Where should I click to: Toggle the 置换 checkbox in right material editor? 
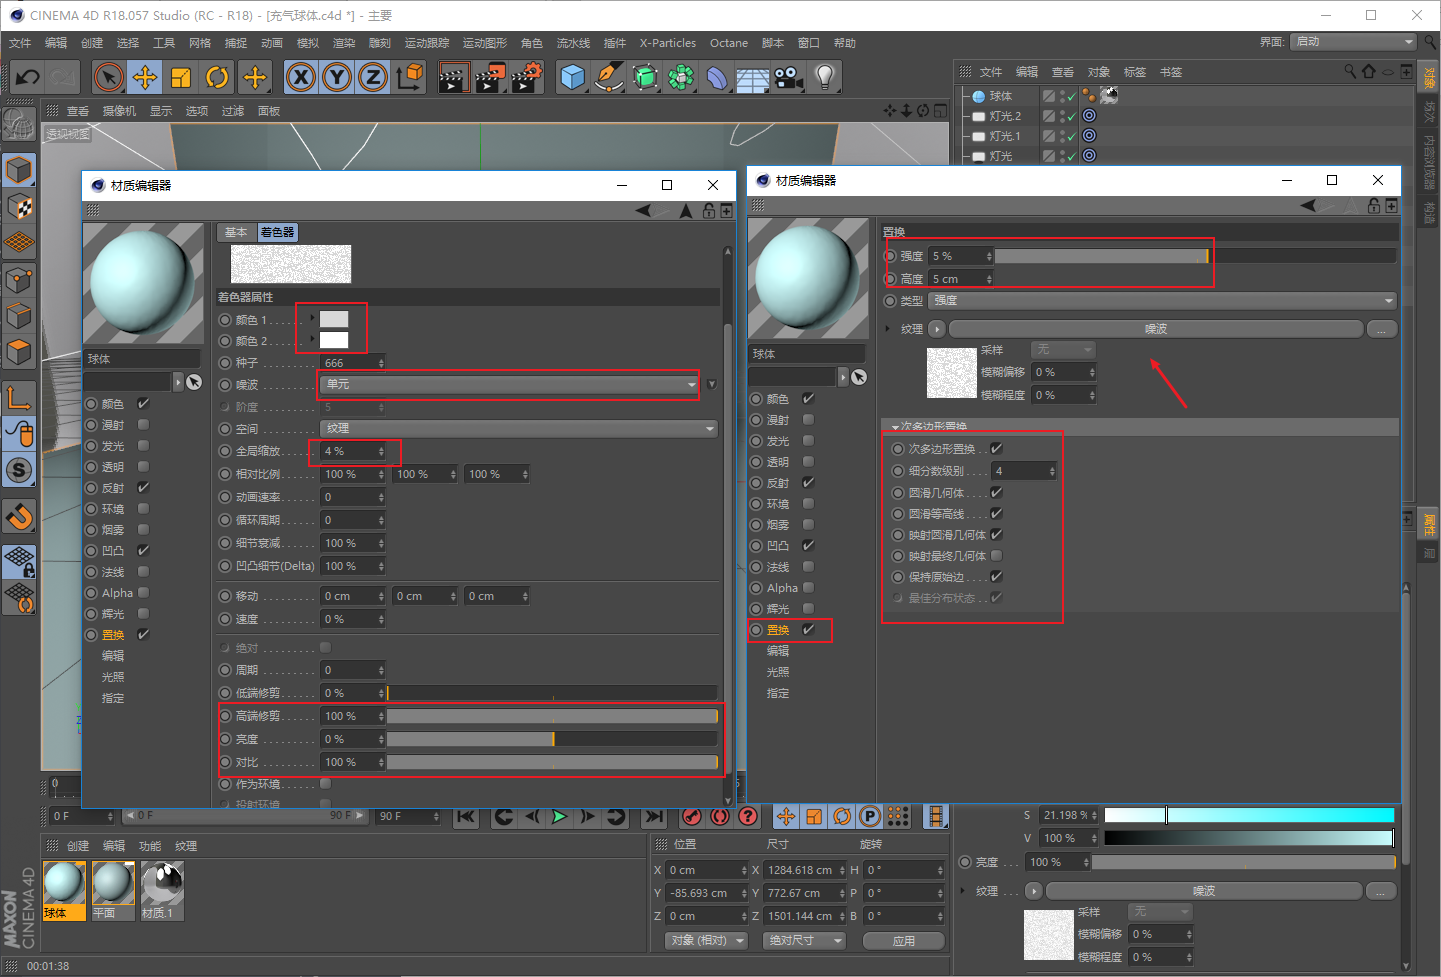(808, 630)
